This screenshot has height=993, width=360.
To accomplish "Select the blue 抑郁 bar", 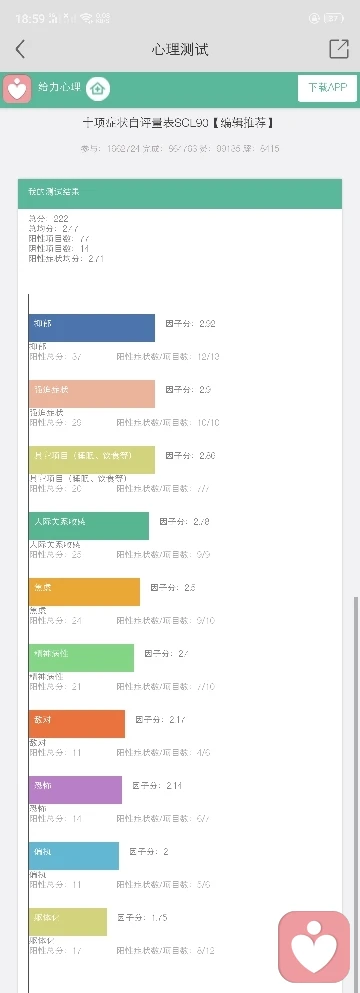I will click(91, 328).
